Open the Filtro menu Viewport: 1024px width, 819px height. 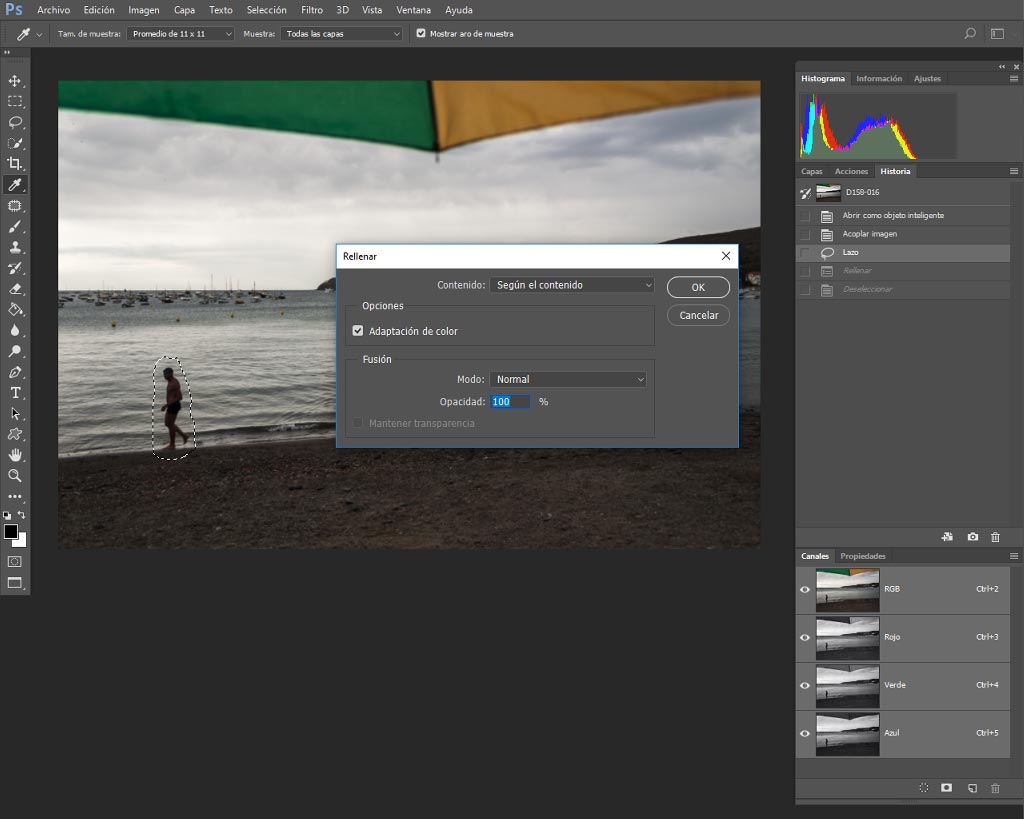coord(312,10)
